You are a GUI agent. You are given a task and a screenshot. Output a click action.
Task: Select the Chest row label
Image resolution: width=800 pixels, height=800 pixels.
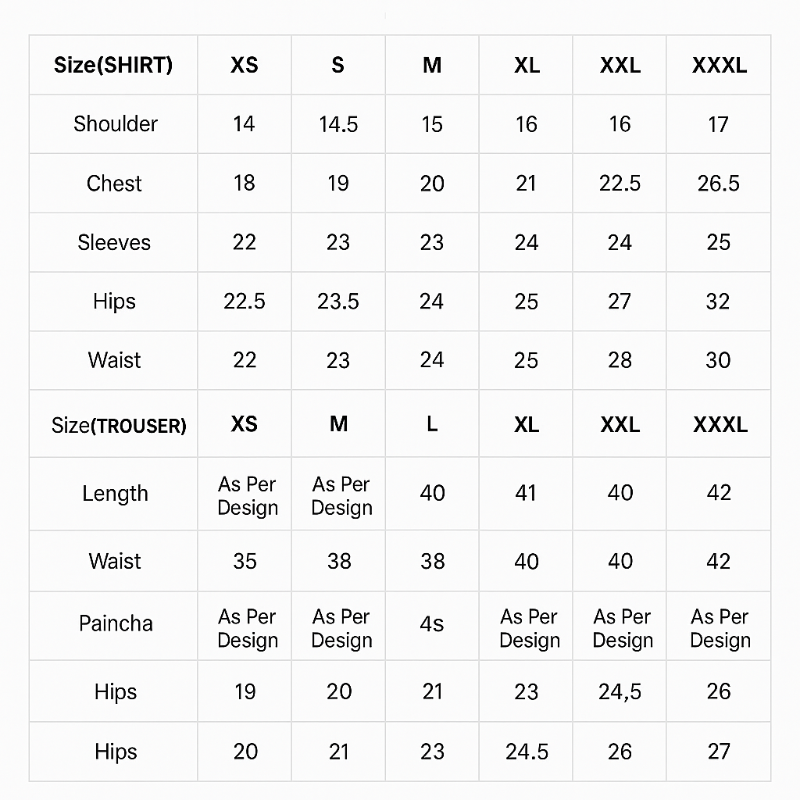(x=114, y=183)
